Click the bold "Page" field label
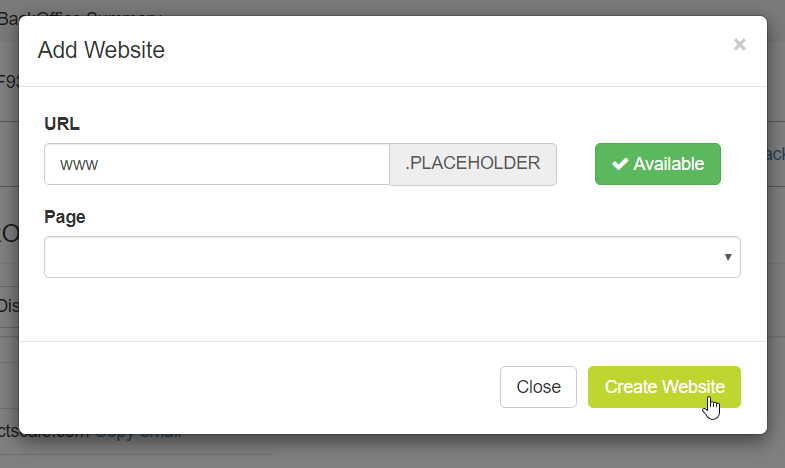 tap(65, 217)
